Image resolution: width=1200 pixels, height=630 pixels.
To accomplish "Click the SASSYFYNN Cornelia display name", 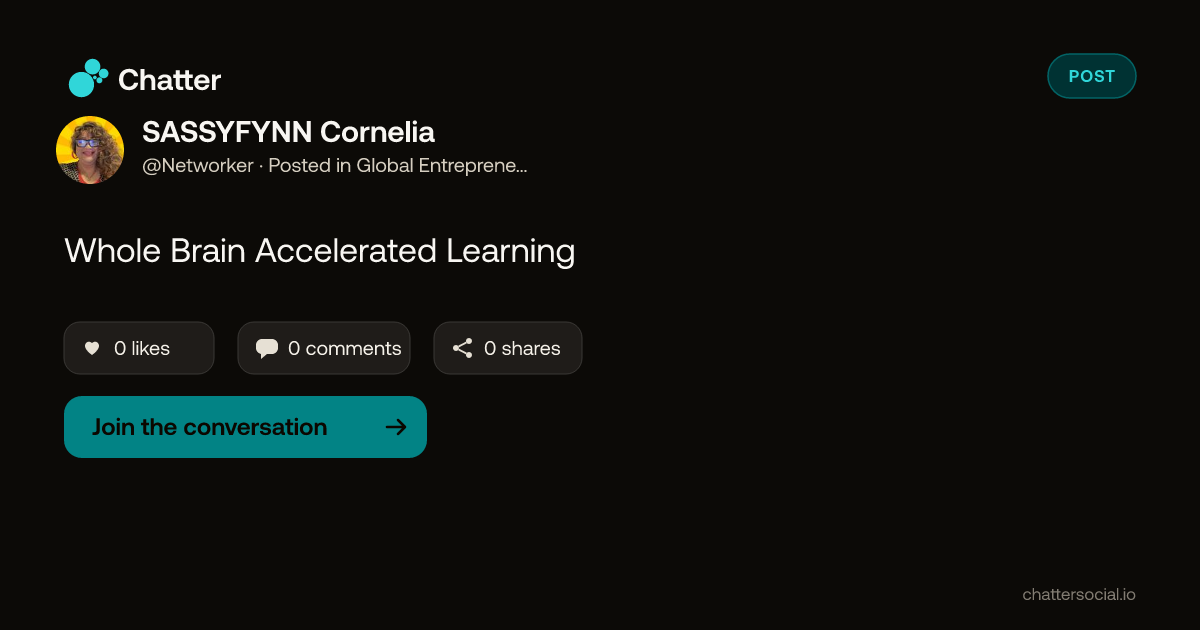I will [x=288, y=132].
